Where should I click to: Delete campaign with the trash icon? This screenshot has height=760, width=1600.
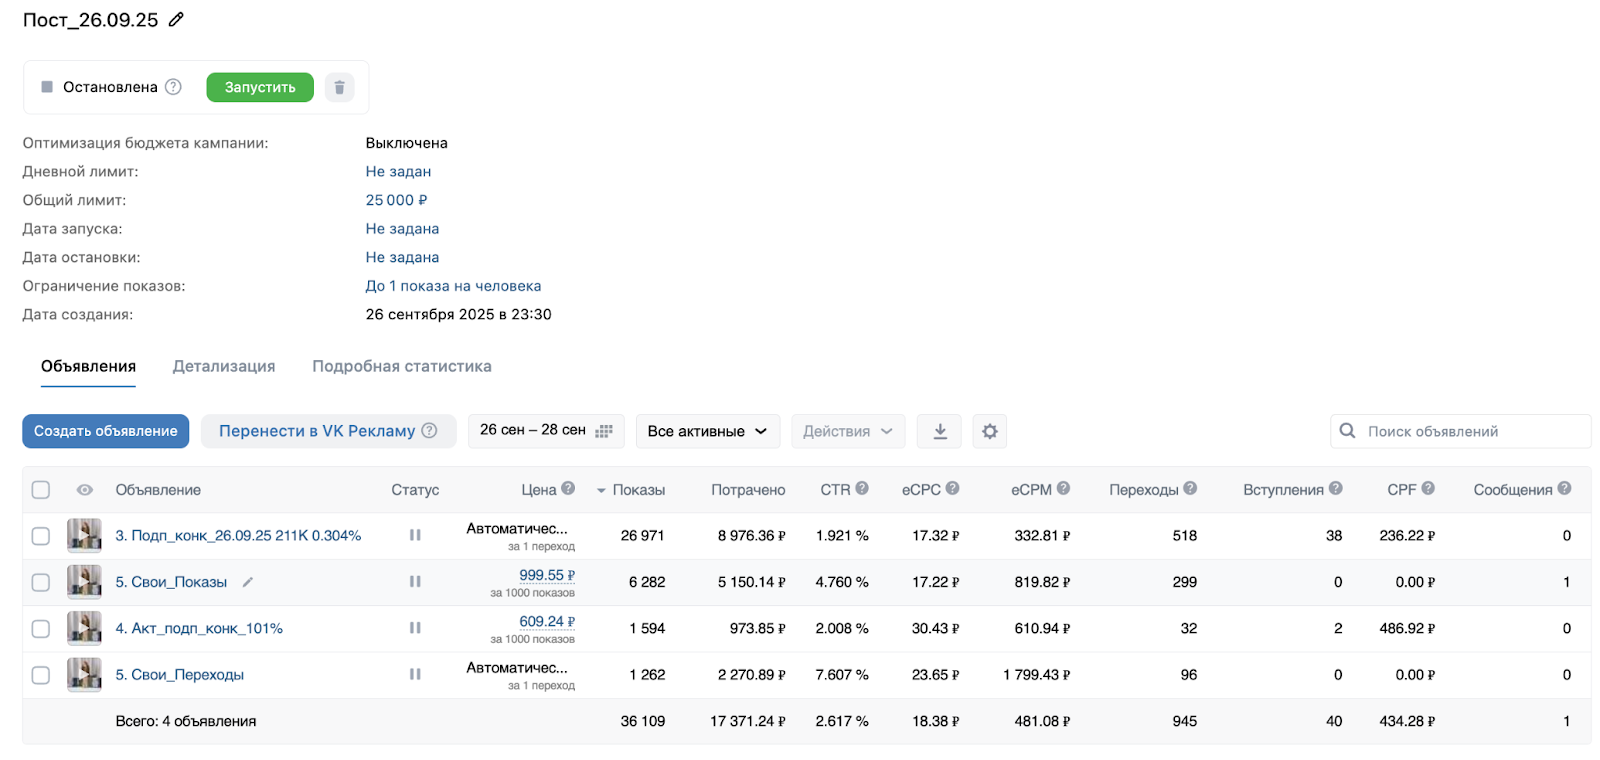pyautogui.click(x=339, y=87)
